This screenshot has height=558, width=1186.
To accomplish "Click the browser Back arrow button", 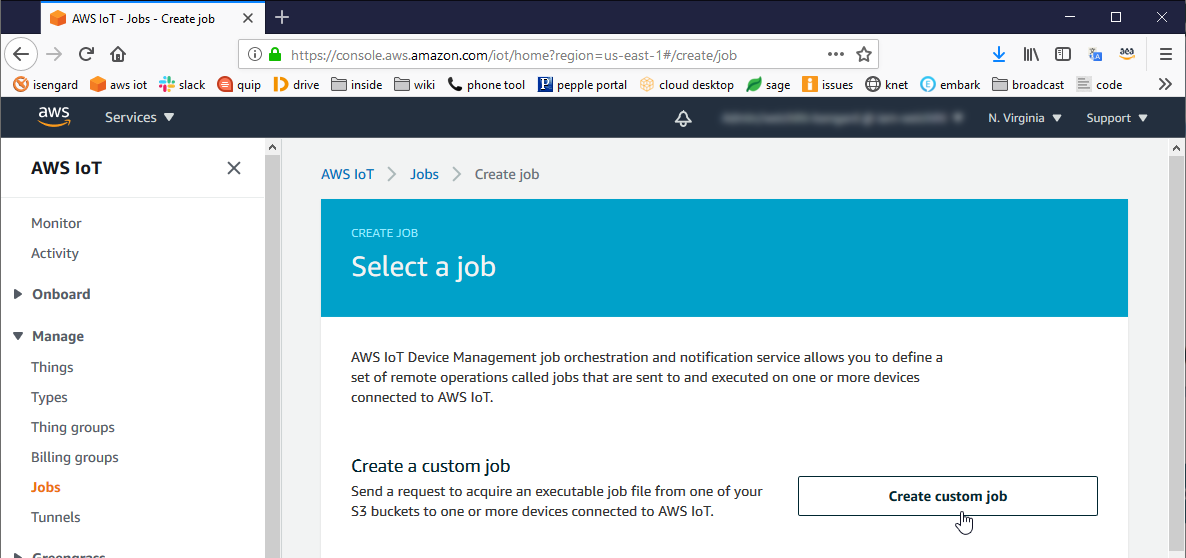I will click(21, 54).
